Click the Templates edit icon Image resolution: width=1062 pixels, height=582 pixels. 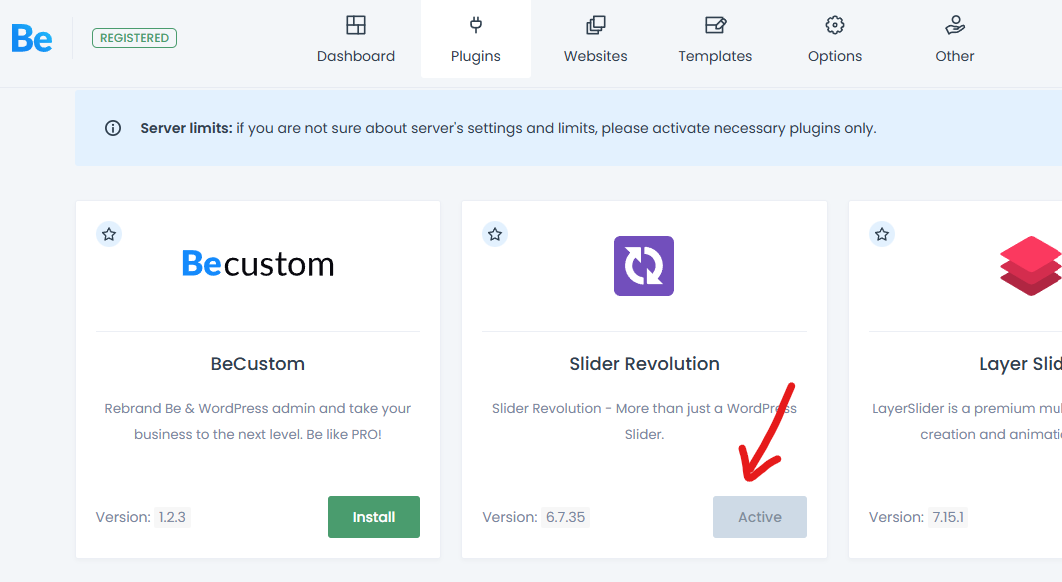[x=715, y=25]
